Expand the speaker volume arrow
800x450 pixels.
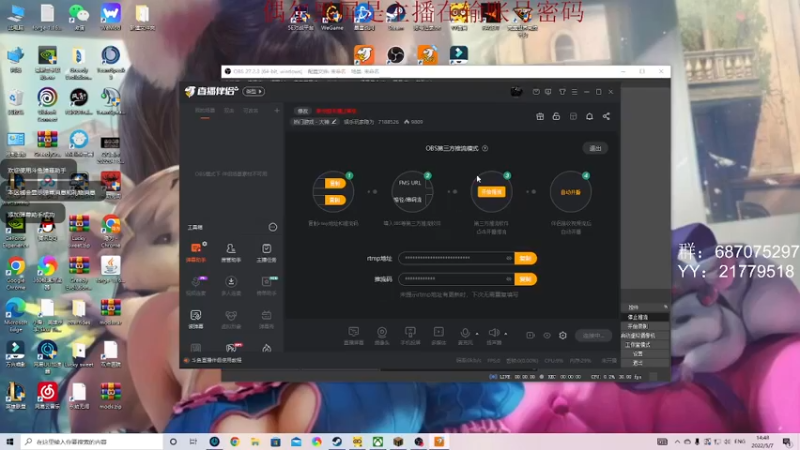(506, 334)
